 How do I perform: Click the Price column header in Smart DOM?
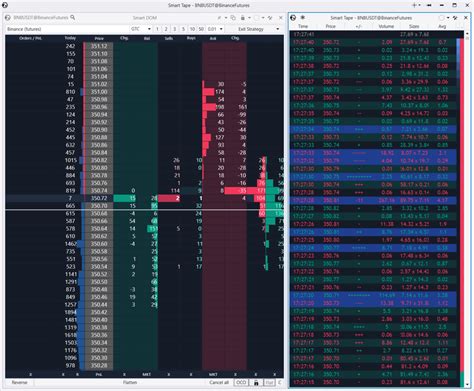pos(99,38)
